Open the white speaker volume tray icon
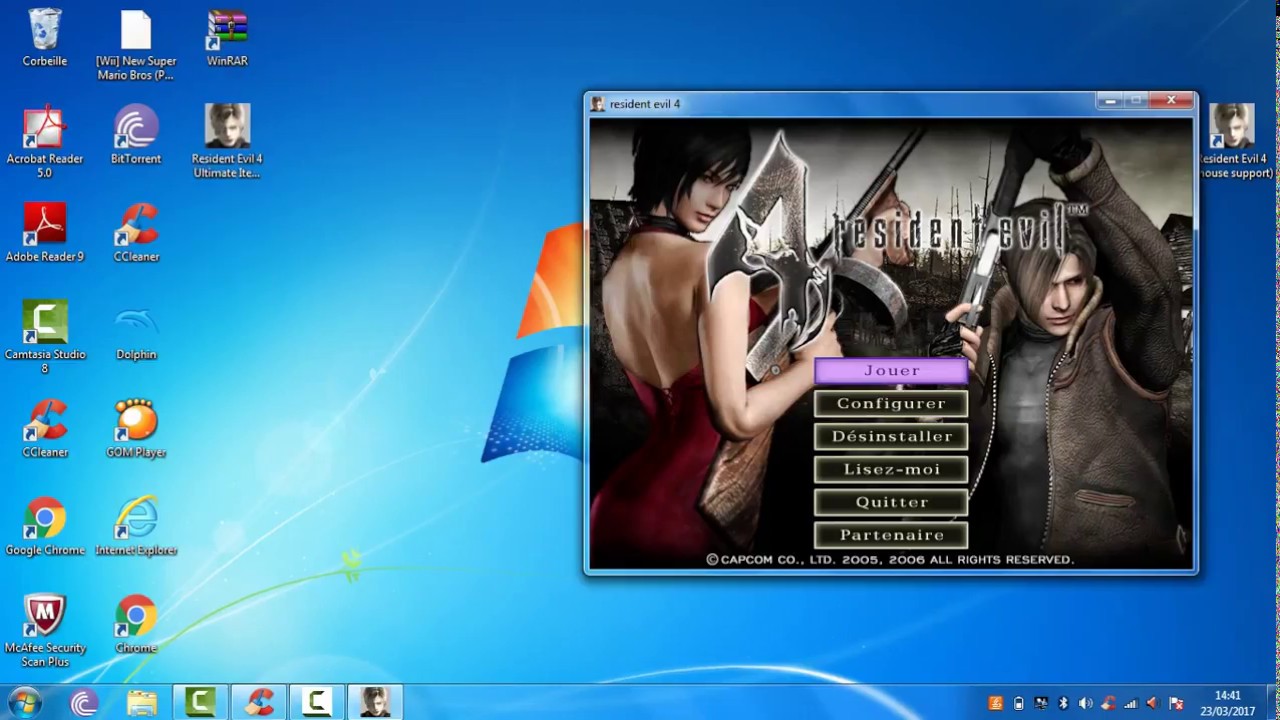1280x720 pixels. pyautogui.click(x=1086, y=703)
